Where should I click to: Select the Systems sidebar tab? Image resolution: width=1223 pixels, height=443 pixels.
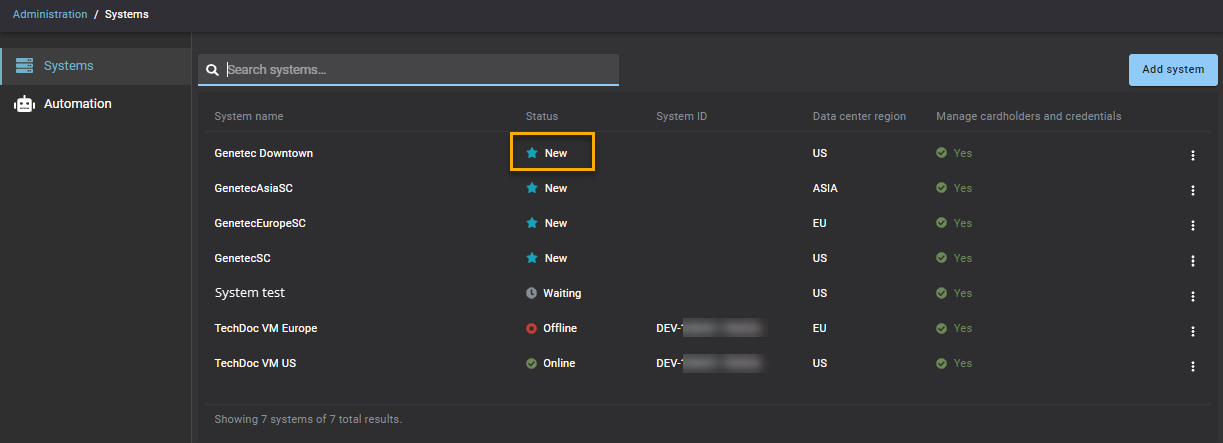click(x=68, y=66)
